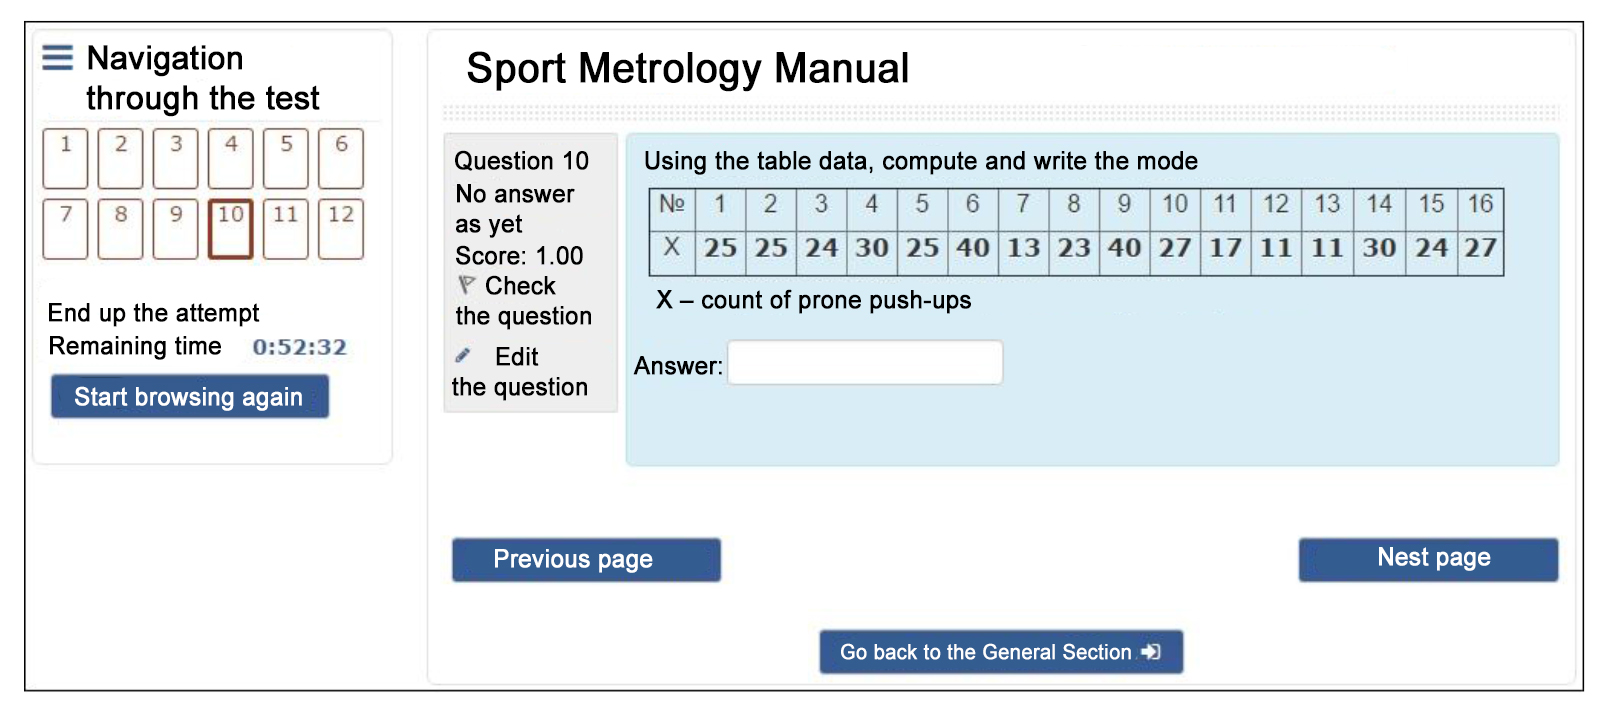Open question 3 from navigation grid
This screenshot has height=712, width=1608.
pyautogui.click(x=176, y=158)
